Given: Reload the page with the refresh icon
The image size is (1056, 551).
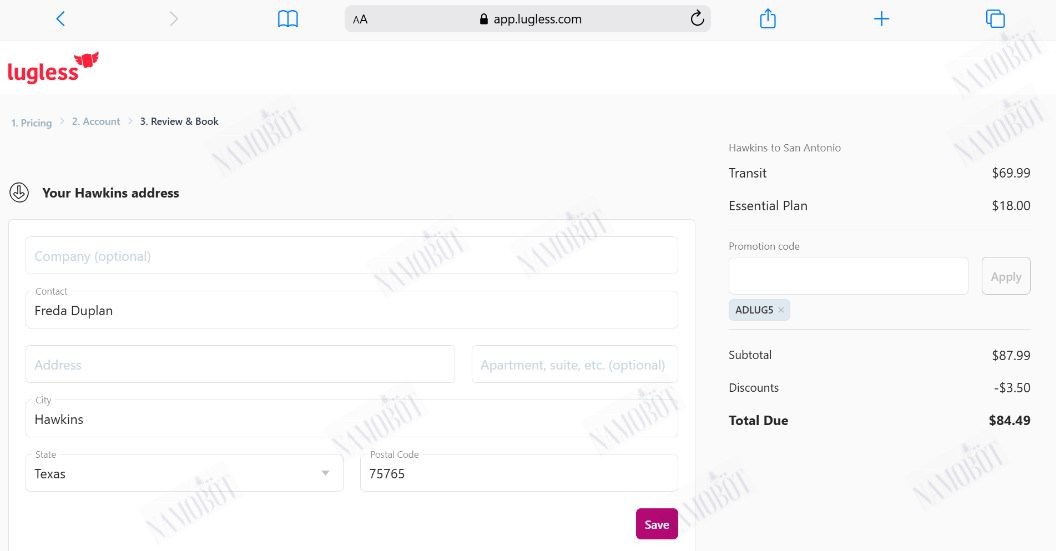Looking at the screenshot, I should [697, 19].
